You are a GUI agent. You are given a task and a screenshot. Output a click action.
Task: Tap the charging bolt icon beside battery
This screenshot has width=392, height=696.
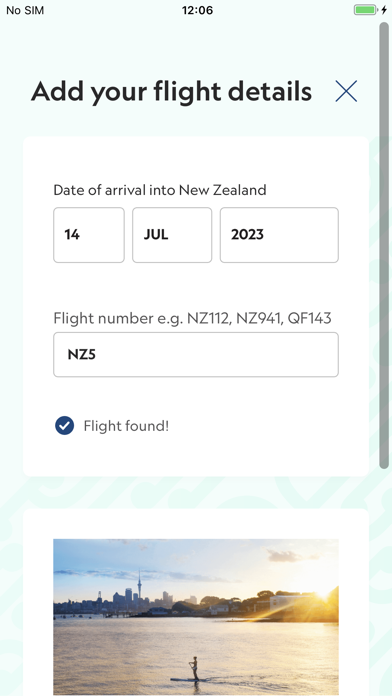[384, 10]
